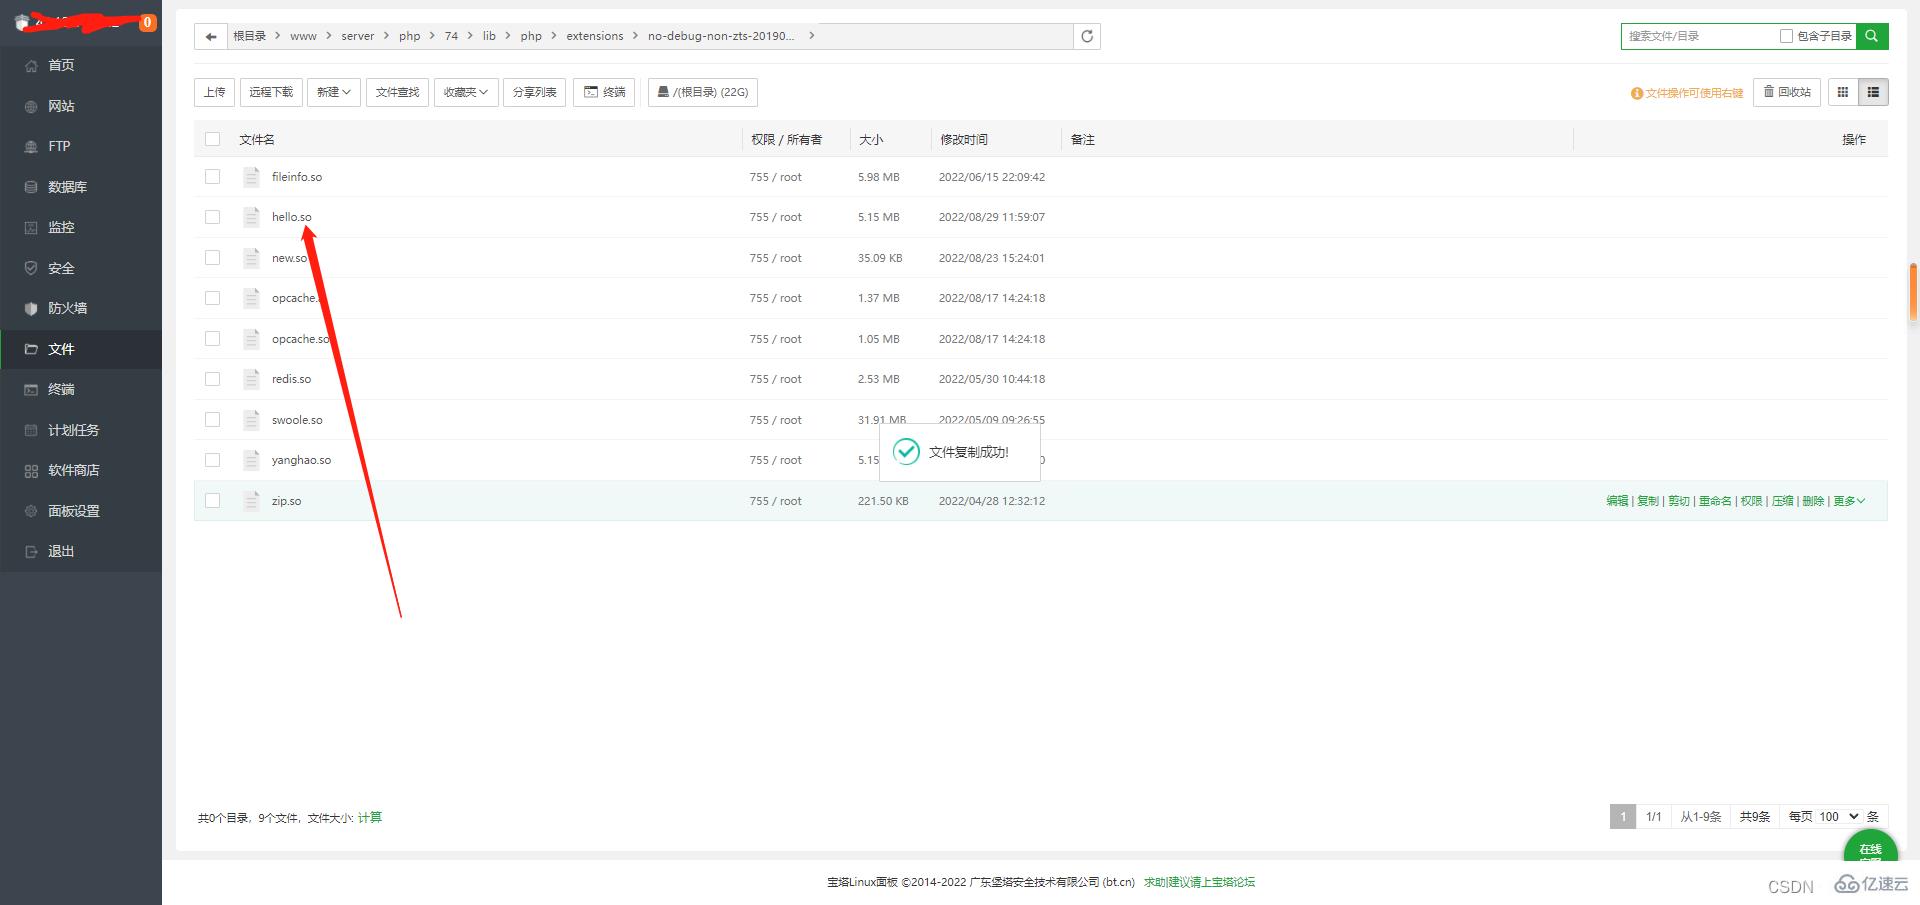This screenshot has height=905, width=1920.
Task: Click the swoole.so file icon
Action: 252,420
